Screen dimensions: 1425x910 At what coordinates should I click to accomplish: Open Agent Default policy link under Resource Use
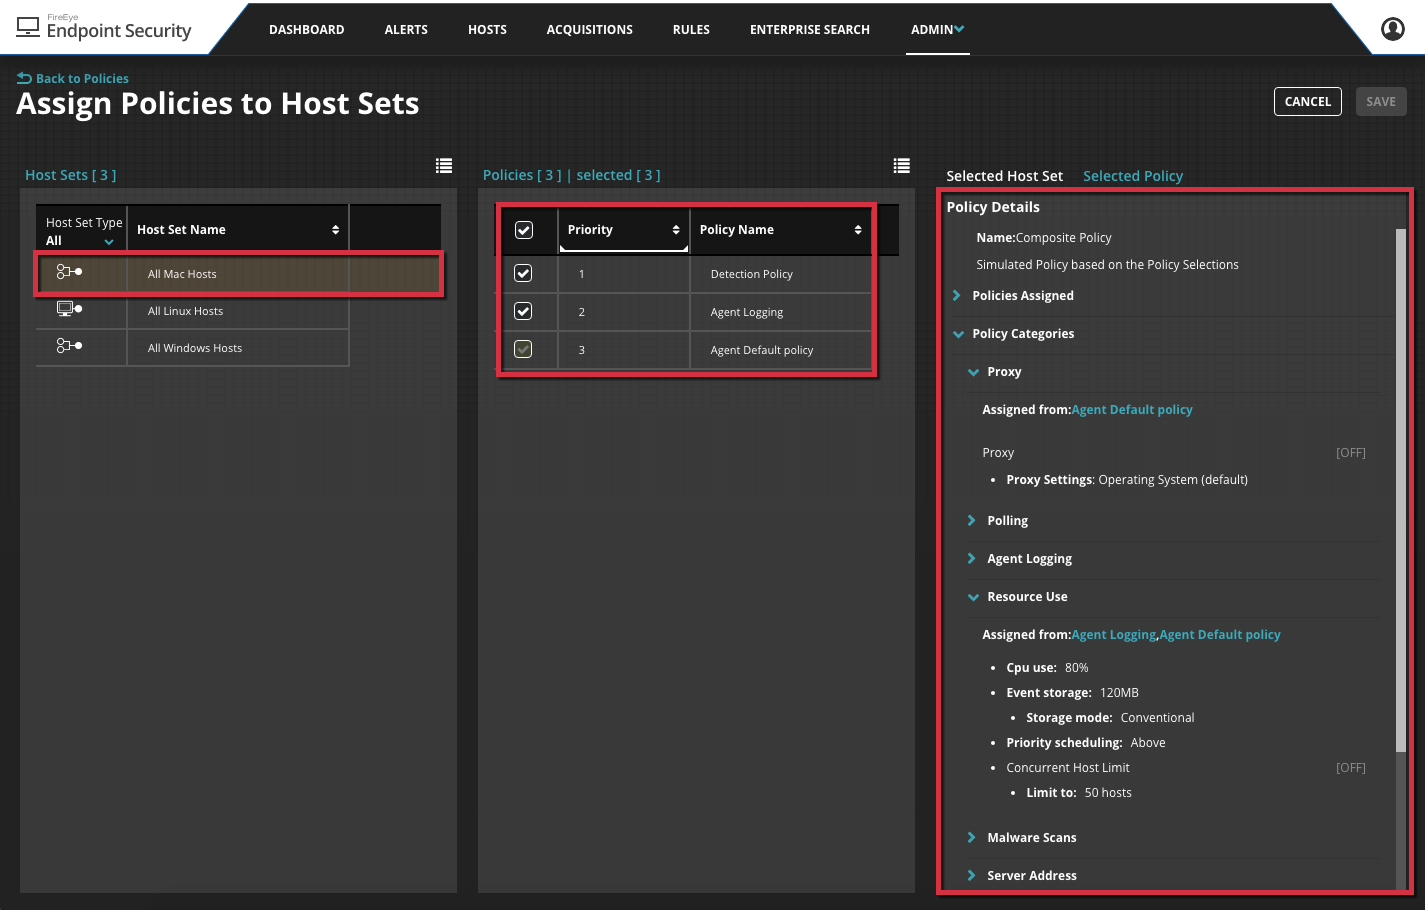tap(1220, 635)
